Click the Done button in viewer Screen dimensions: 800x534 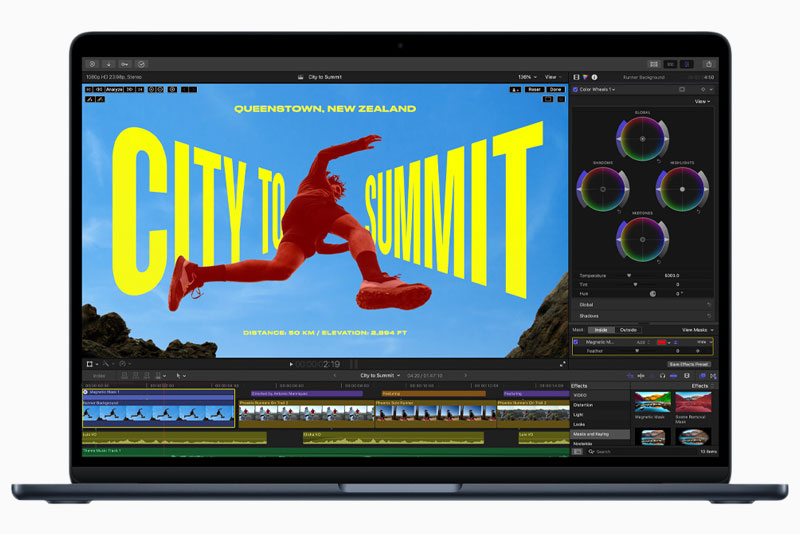pos(555,89)
